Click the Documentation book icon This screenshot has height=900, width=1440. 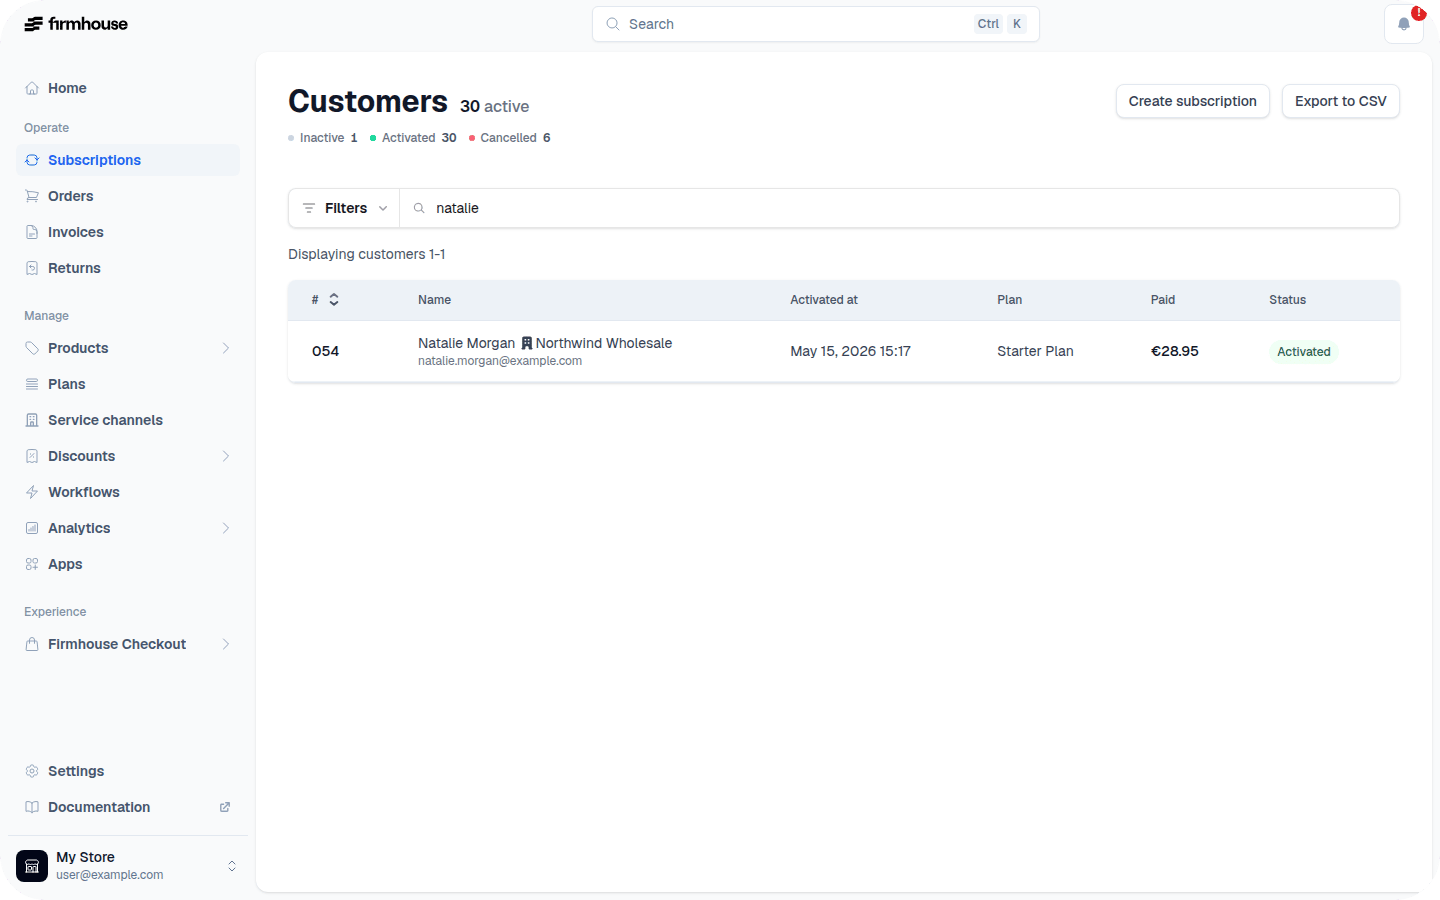(32, 807)
